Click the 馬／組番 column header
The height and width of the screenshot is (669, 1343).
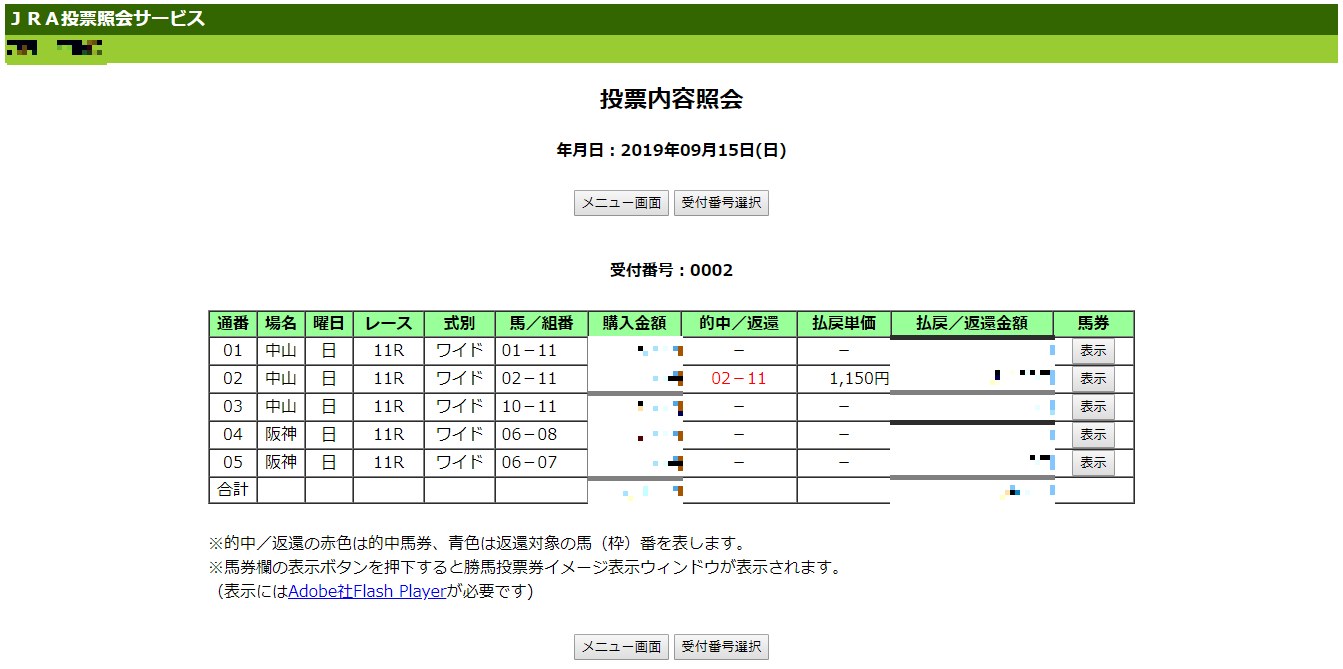541,324
